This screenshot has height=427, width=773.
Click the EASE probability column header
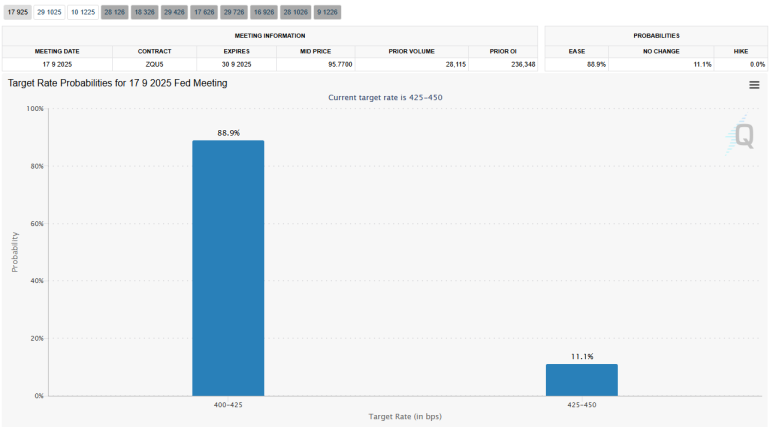coord(577,50)
